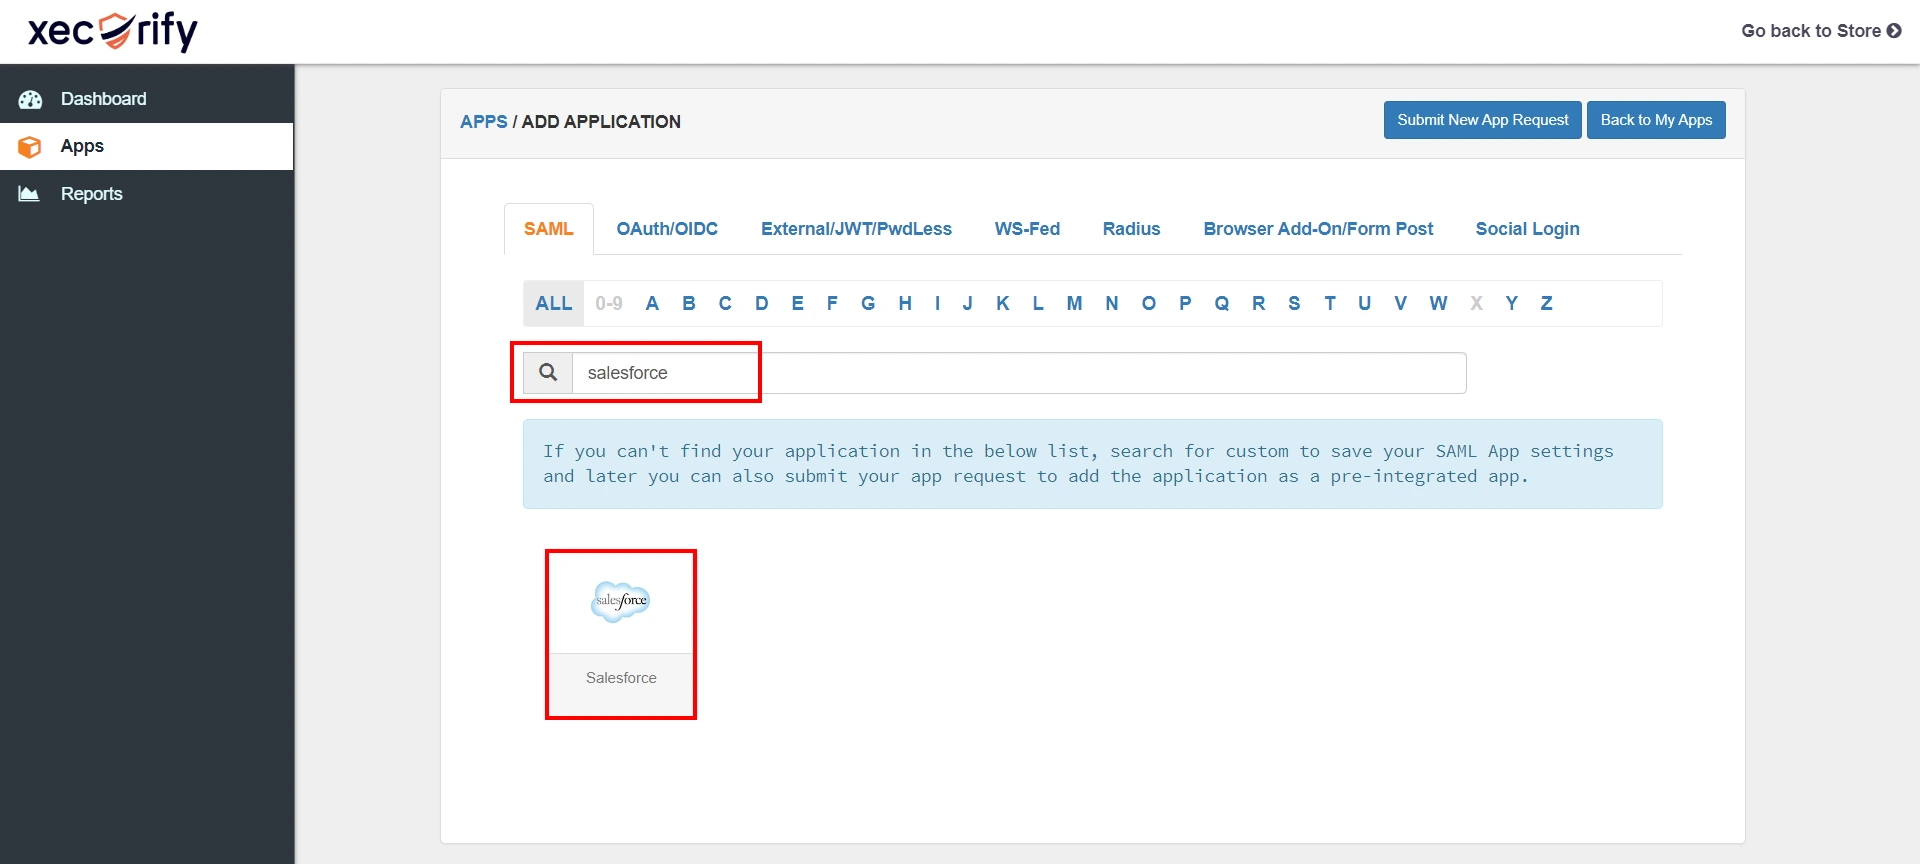The image size is (1920, 864).
Task: Filter apps by letter Q
Action: tap(1222, 303)
